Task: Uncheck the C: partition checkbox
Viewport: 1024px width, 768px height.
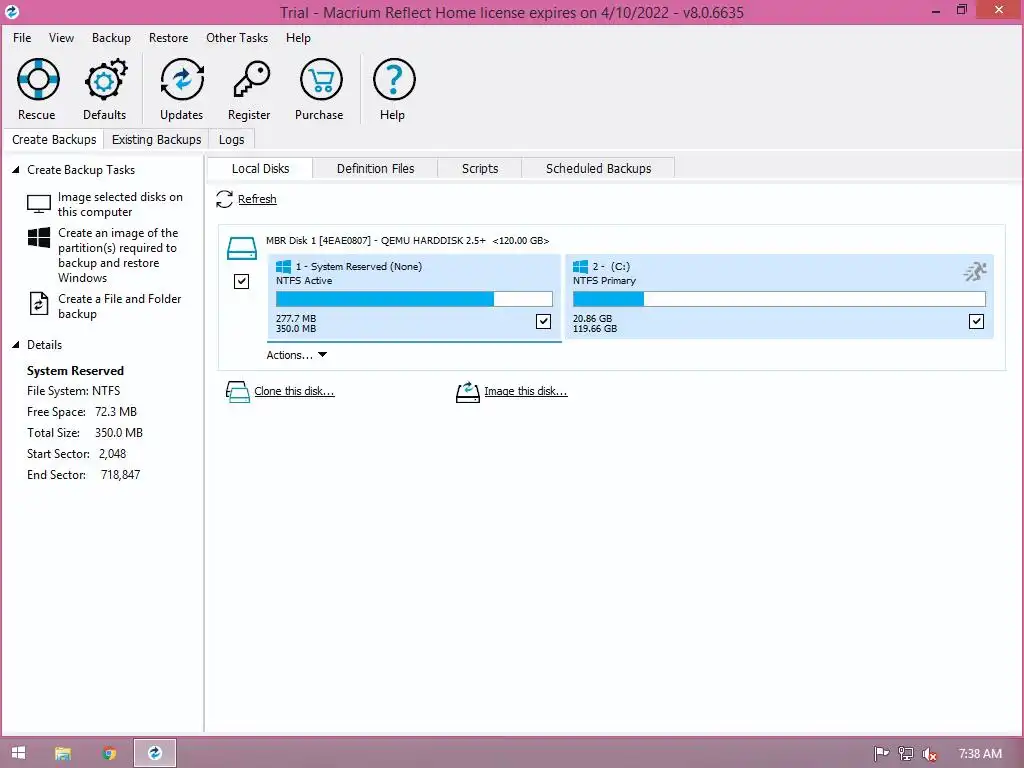Action: 976,321
